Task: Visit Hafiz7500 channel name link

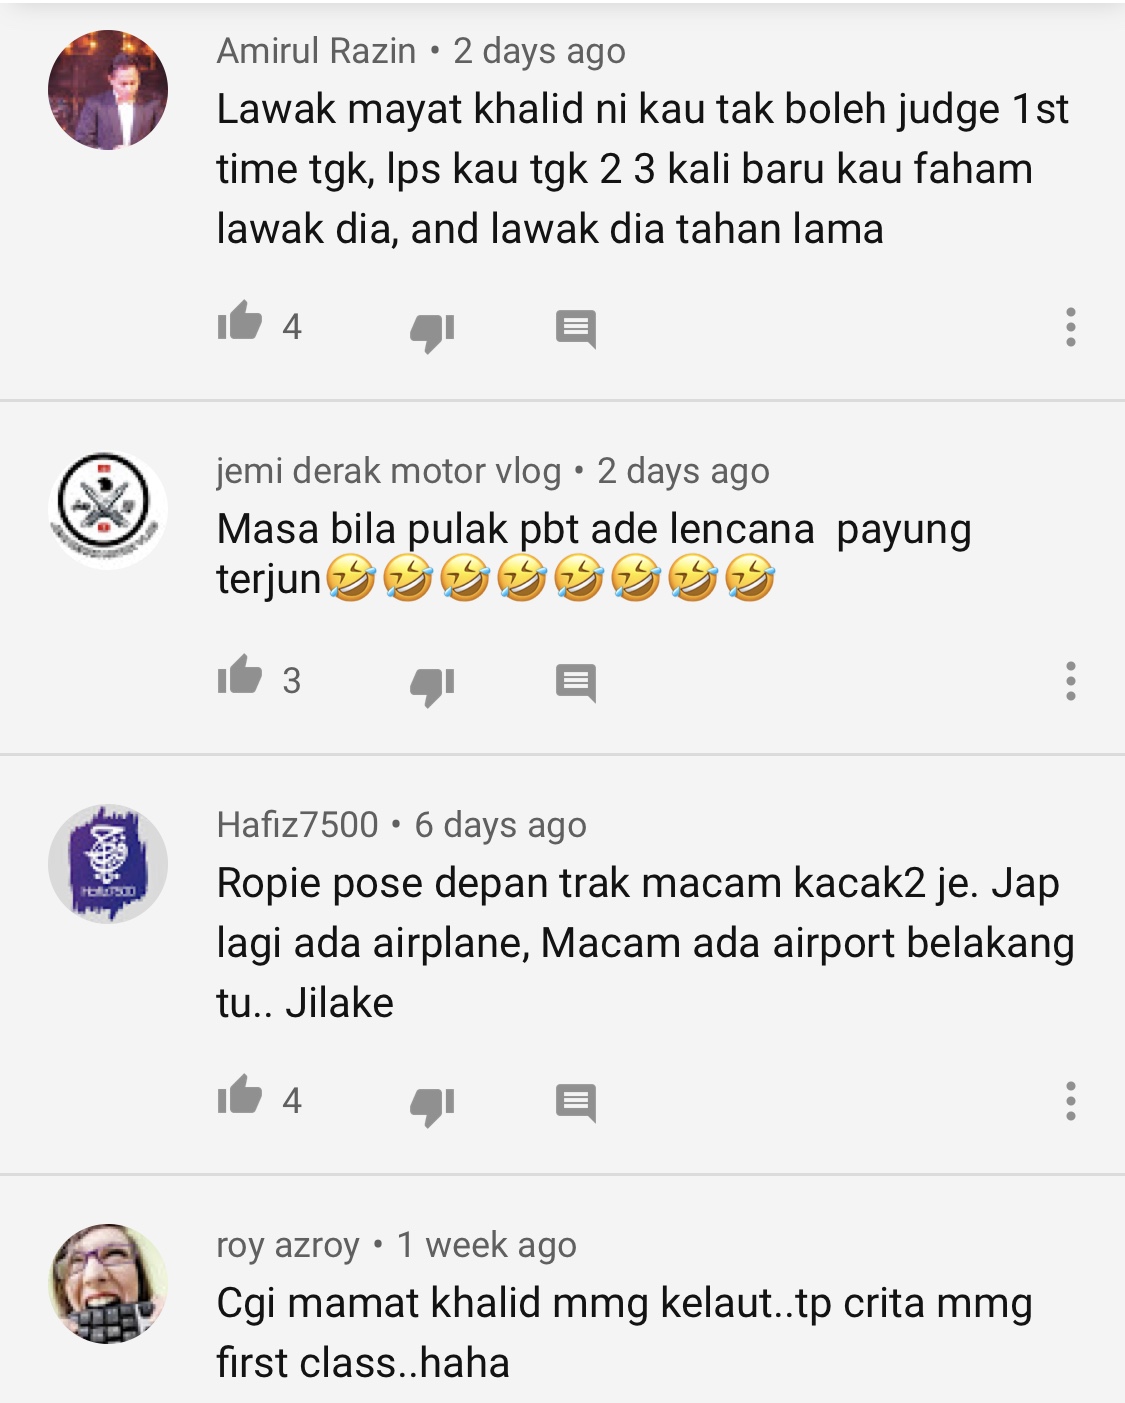Action: 297,825
